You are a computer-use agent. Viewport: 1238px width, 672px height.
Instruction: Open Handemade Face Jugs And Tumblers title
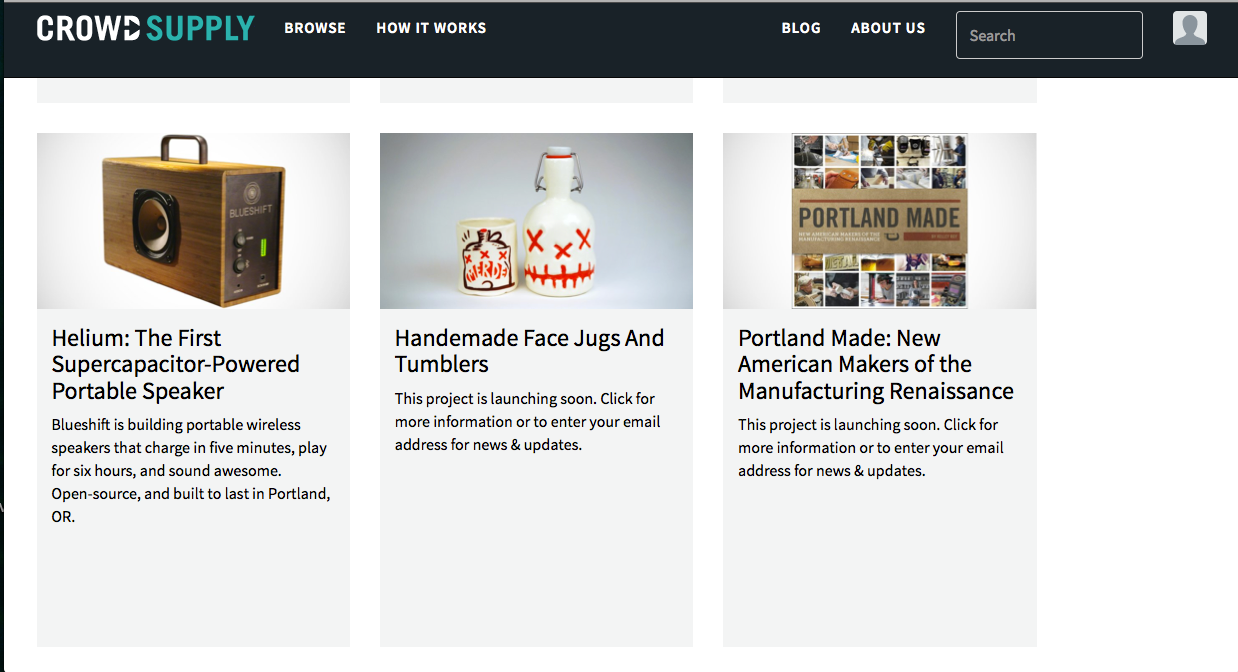click(x=529, y=351)
